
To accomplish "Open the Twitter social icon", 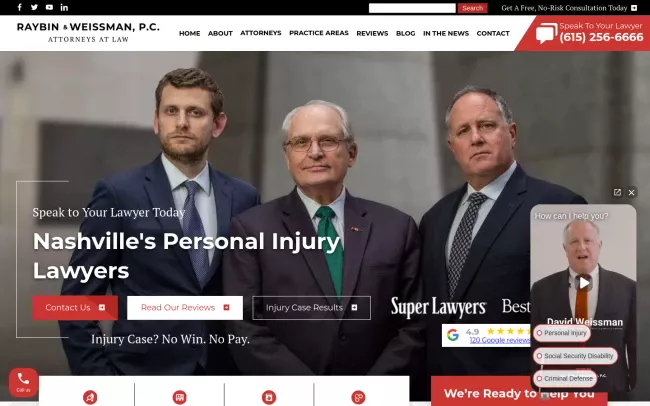I will tap(34, 7).
